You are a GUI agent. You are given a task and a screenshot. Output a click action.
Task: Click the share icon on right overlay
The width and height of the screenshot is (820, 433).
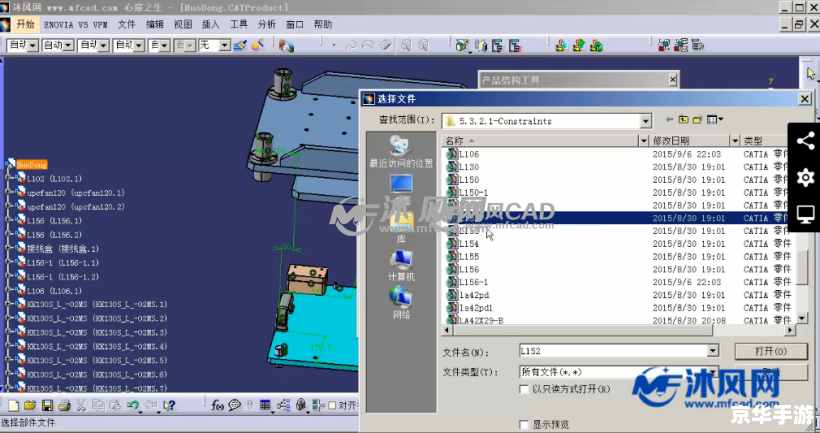pyautogui.click(x=805, y=141)
